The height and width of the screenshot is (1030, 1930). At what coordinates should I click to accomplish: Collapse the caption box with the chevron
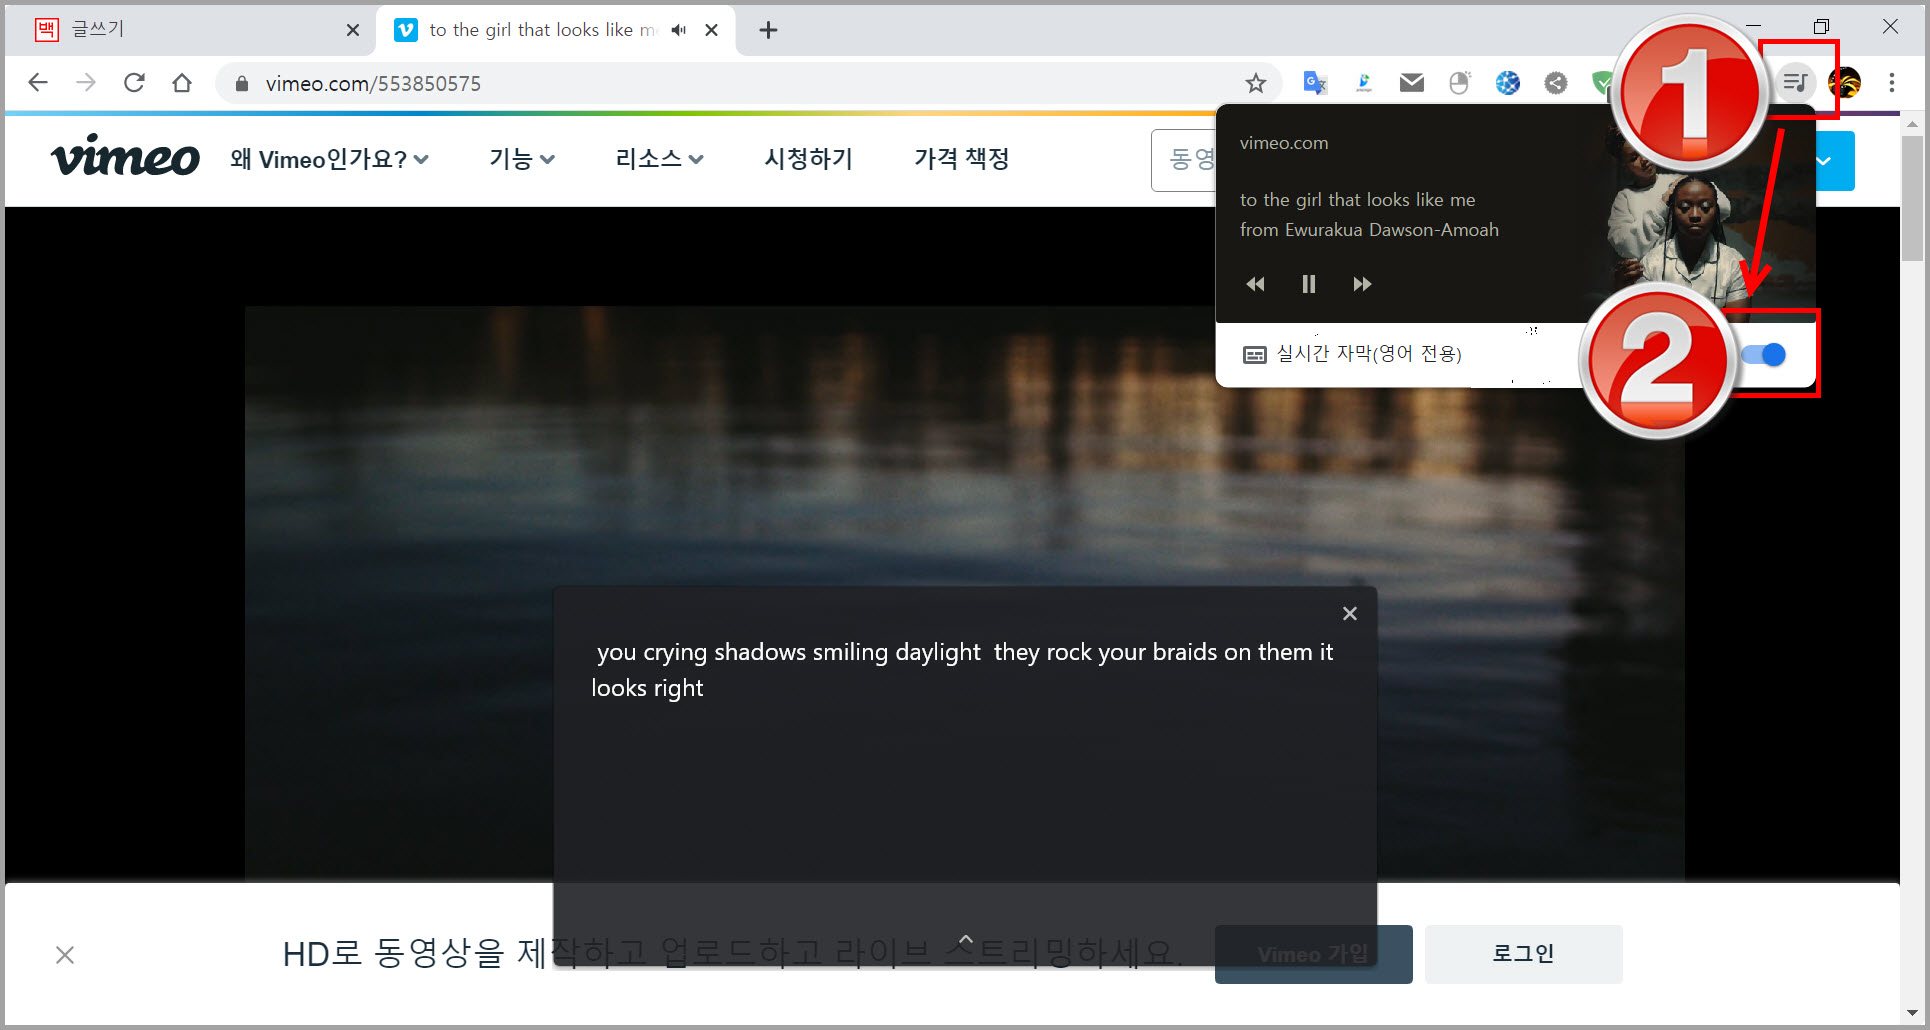point(965,940)
